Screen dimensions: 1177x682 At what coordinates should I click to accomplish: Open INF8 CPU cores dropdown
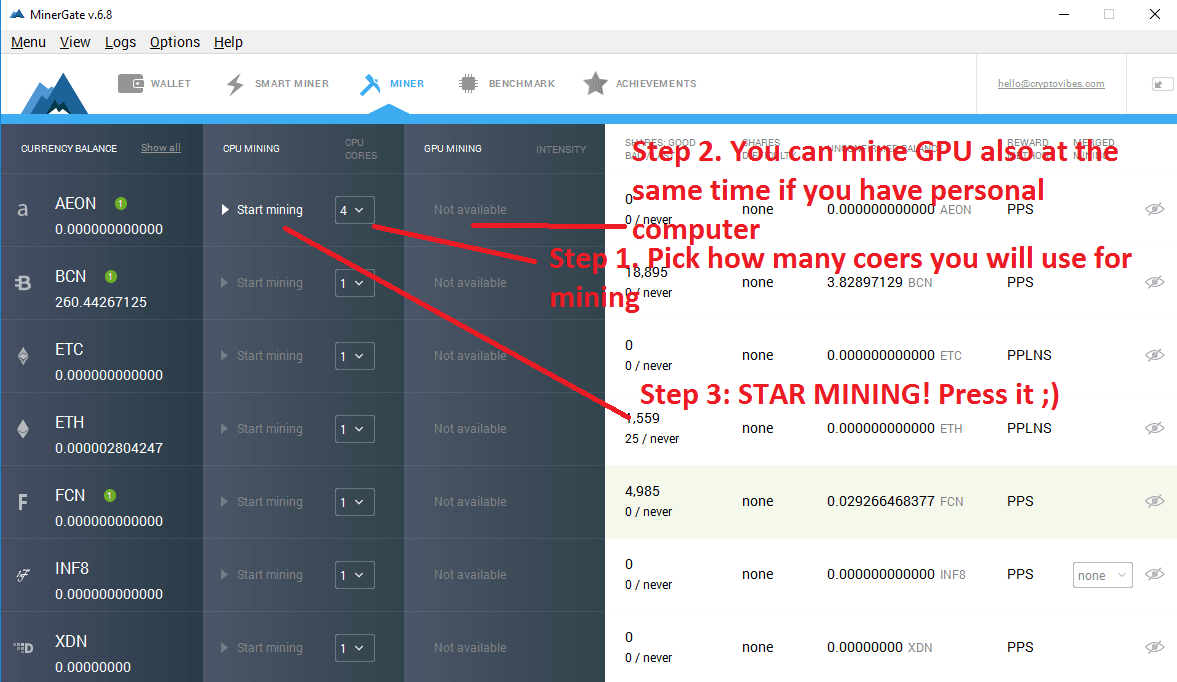click(x=354, y=575)
